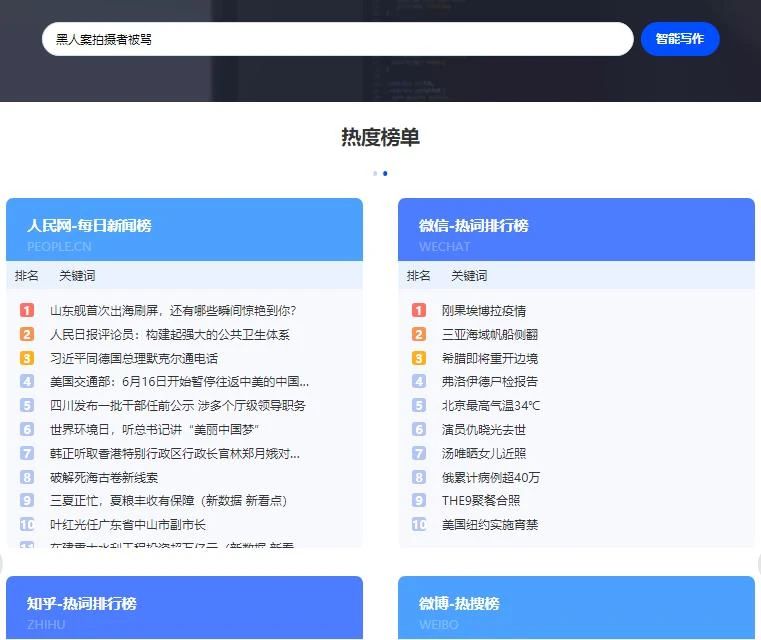Open 叶红光任广东省中山市副市长 item
Screen dimensions: 761x640
(128, 525)
